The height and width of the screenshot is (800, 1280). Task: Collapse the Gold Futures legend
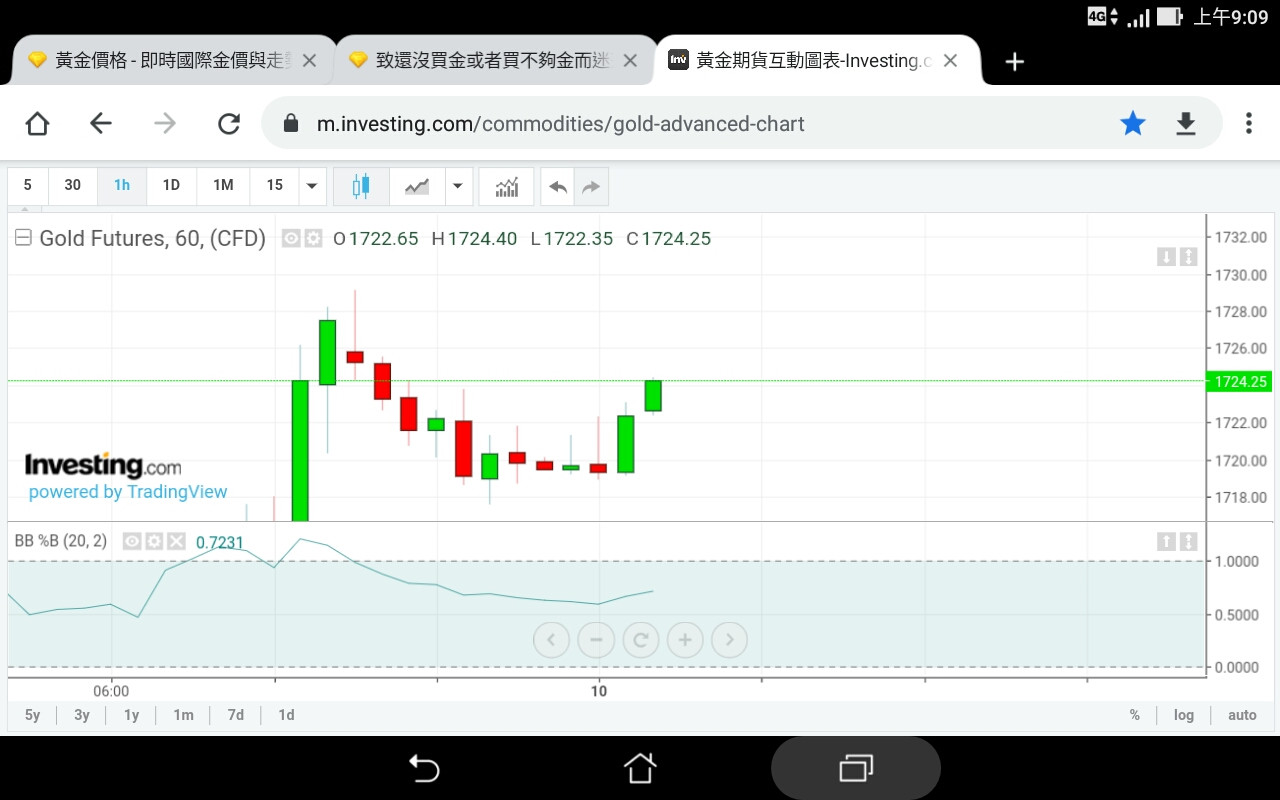[x=23, y=238]
